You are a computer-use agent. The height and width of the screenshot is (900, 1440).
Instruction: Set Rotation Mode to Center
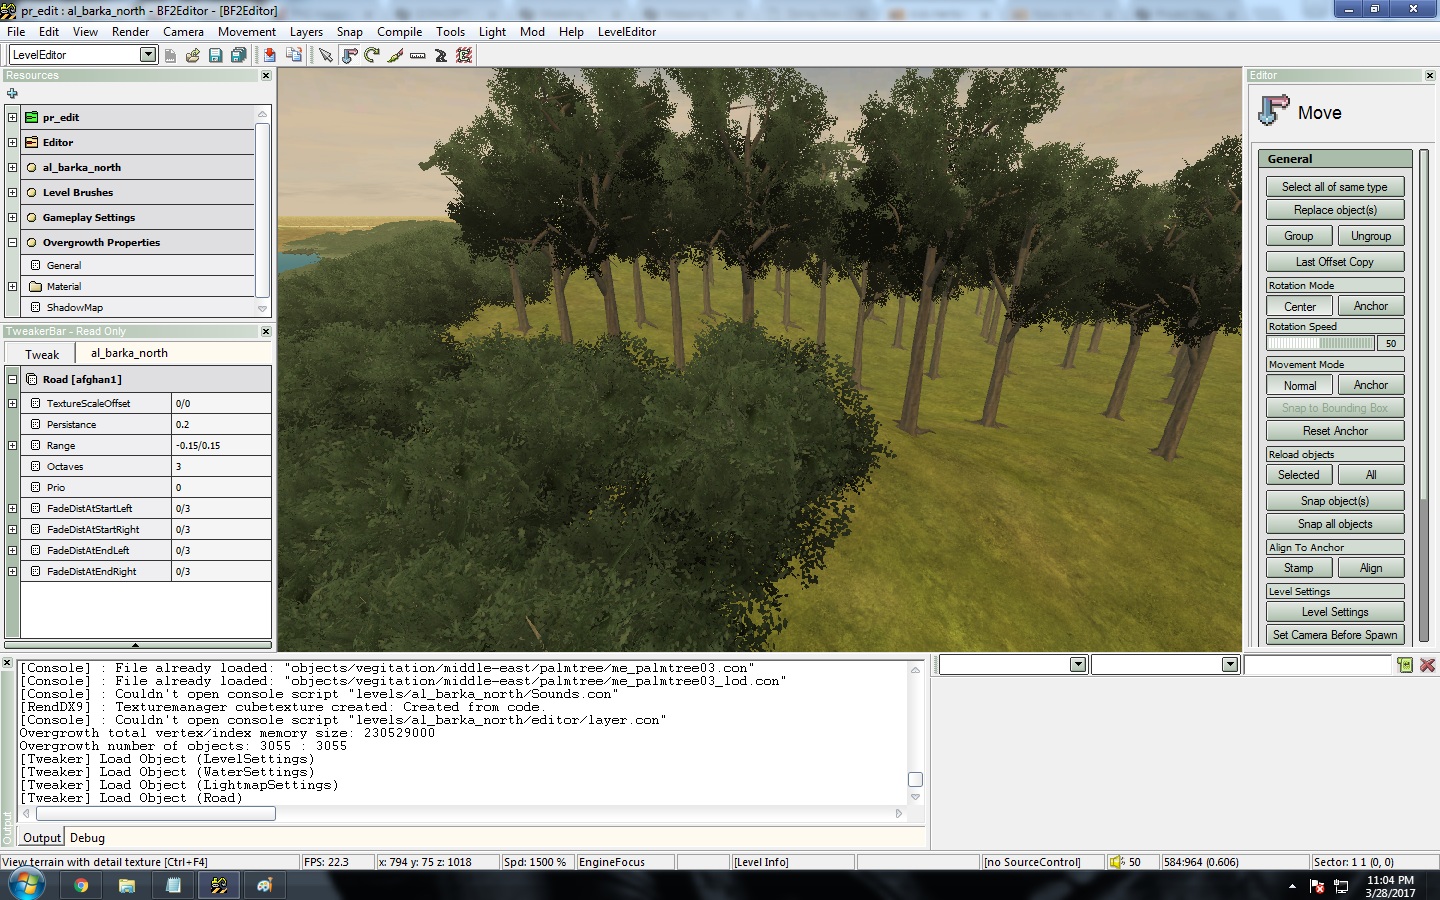1300,306
